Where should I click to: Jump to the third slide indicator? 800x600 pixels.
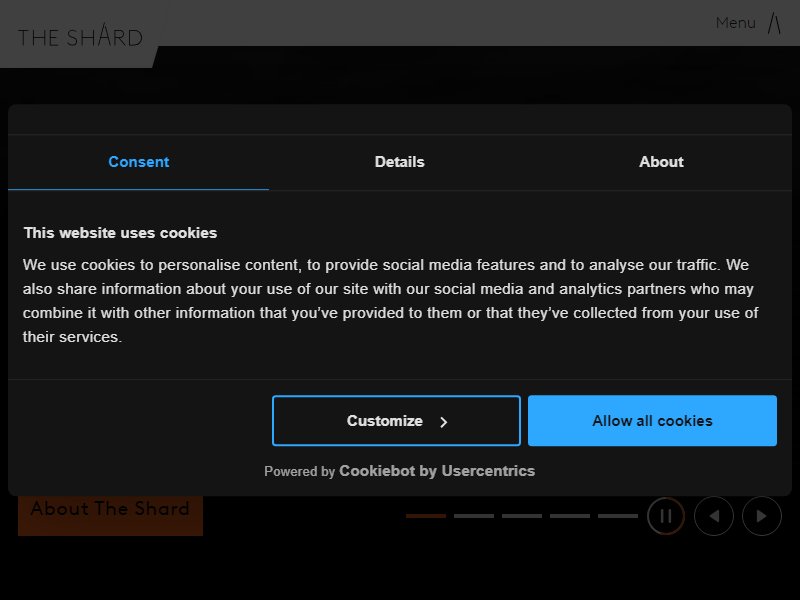click(x=521, y=516)
